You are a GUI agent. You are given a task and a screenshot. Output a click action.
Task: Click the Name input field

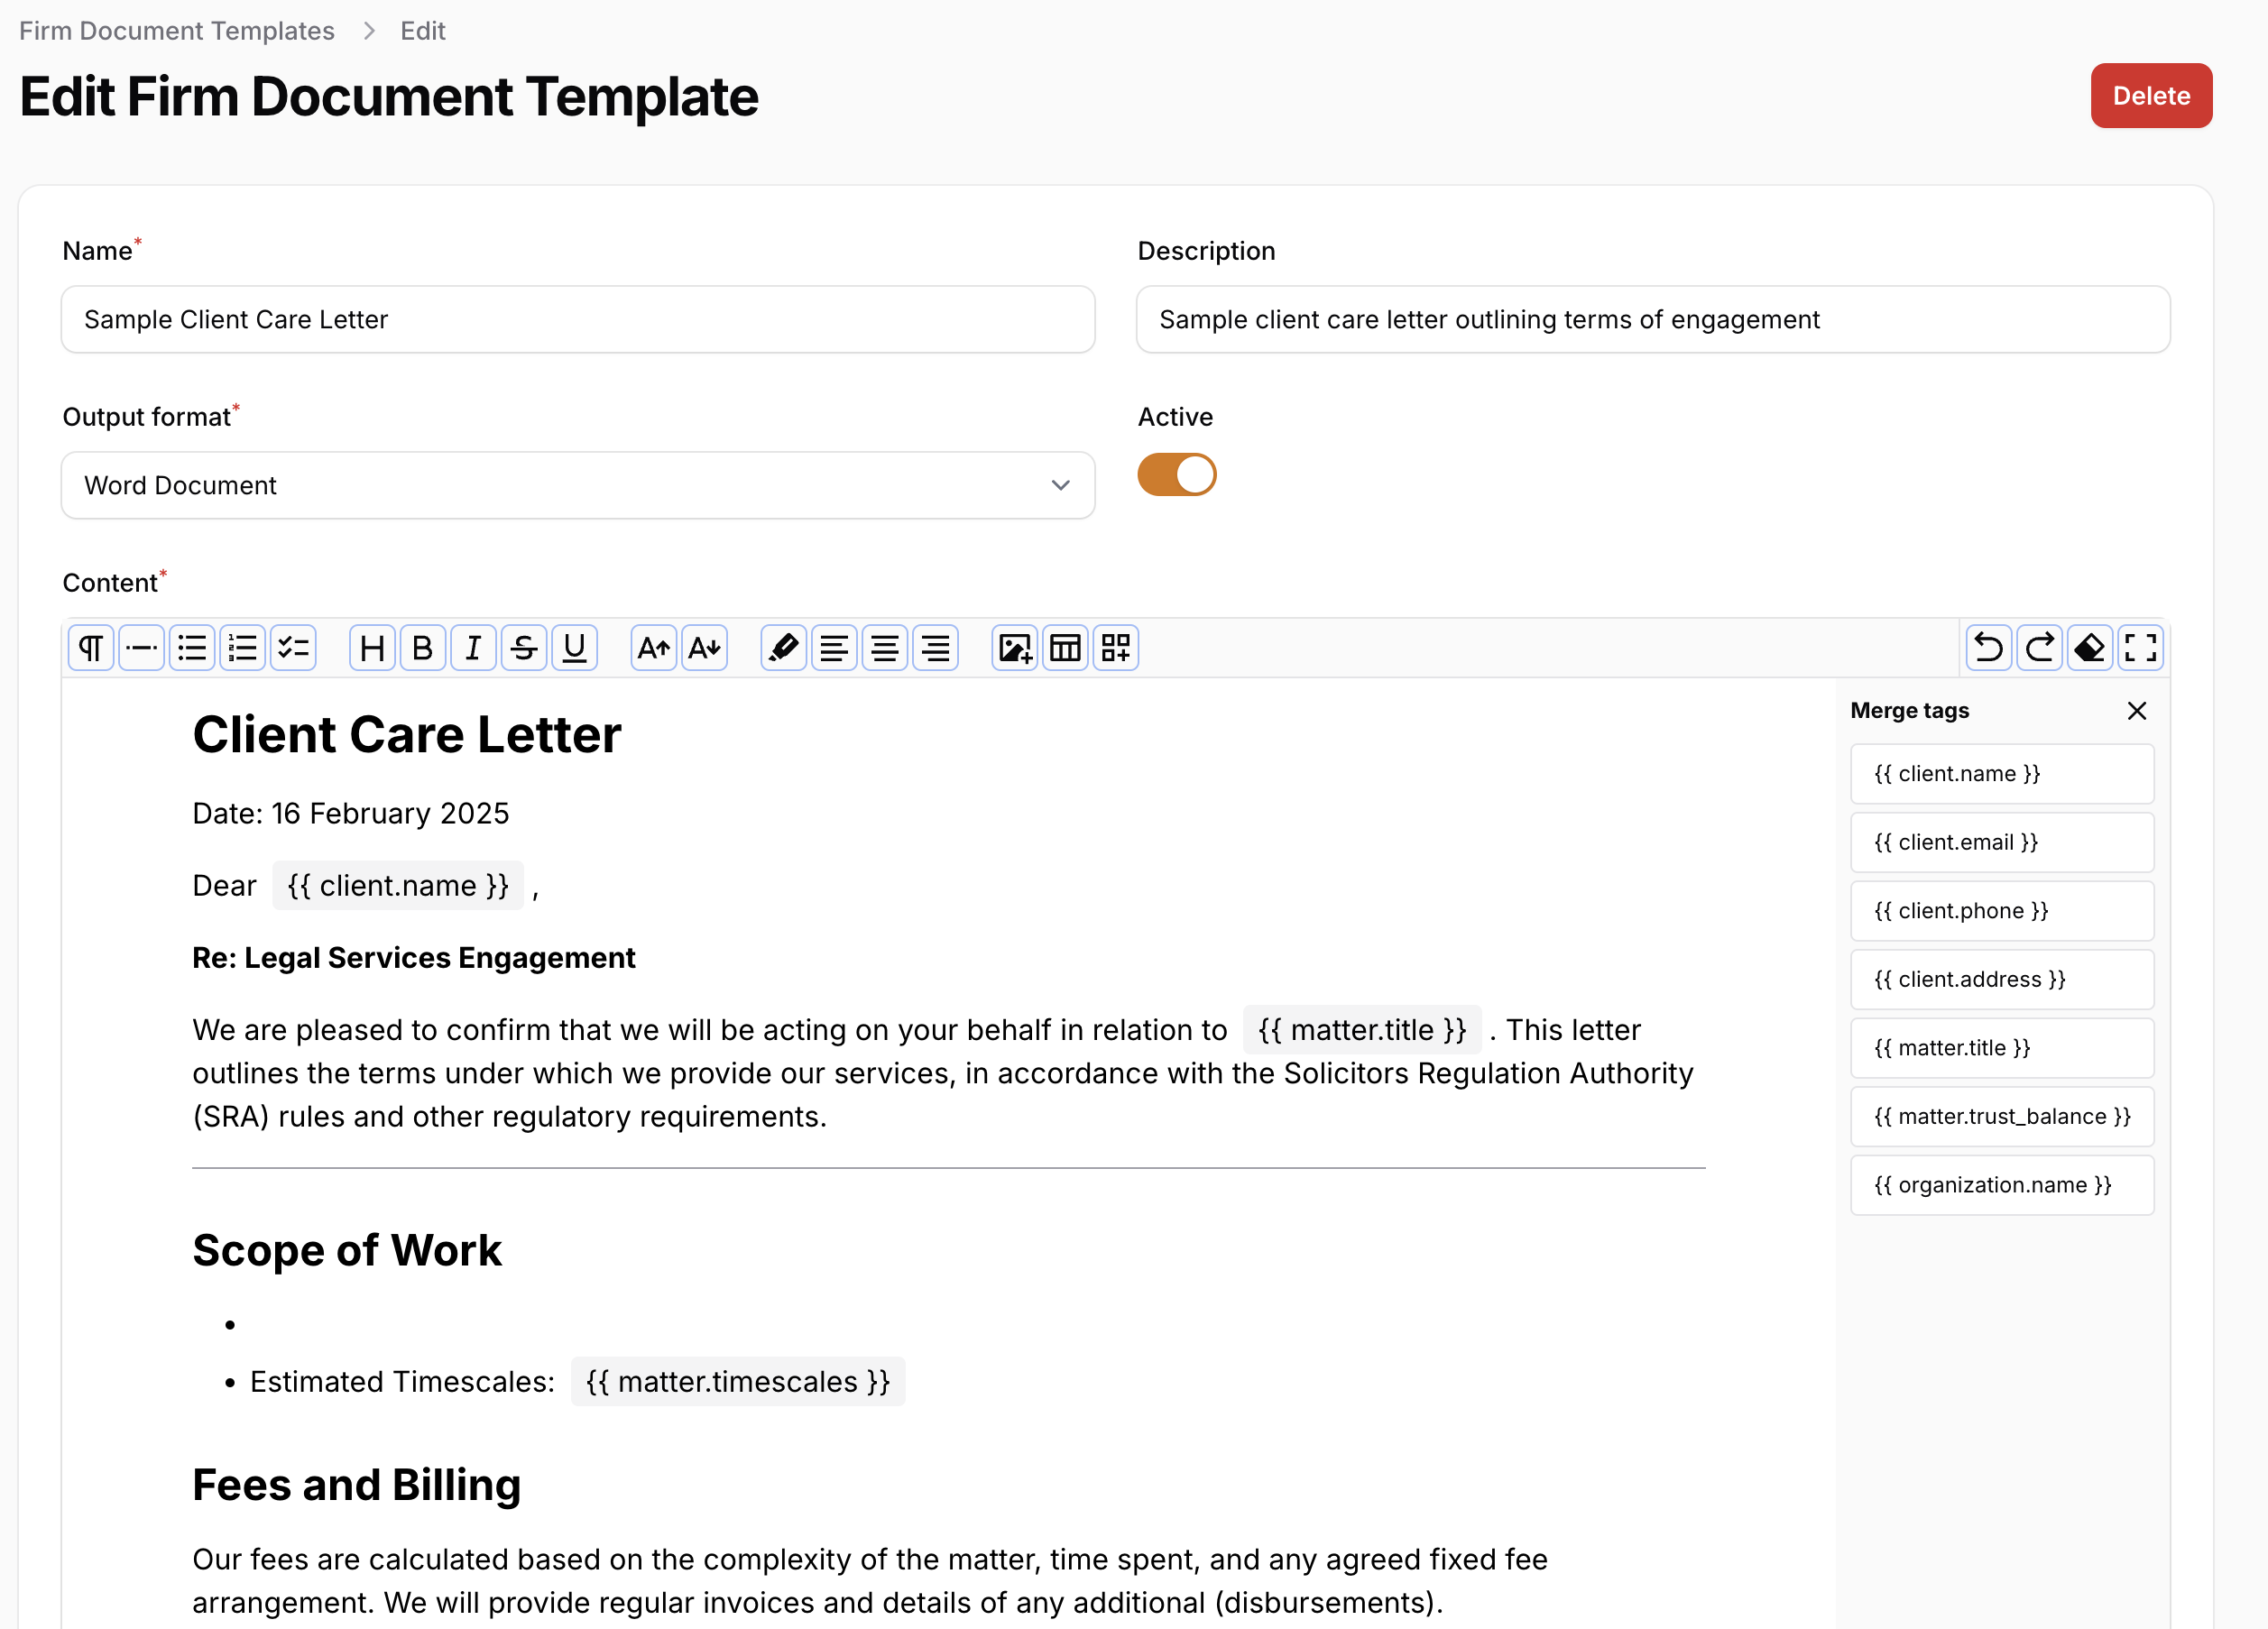pyautogui.click(x=577, y=318)
